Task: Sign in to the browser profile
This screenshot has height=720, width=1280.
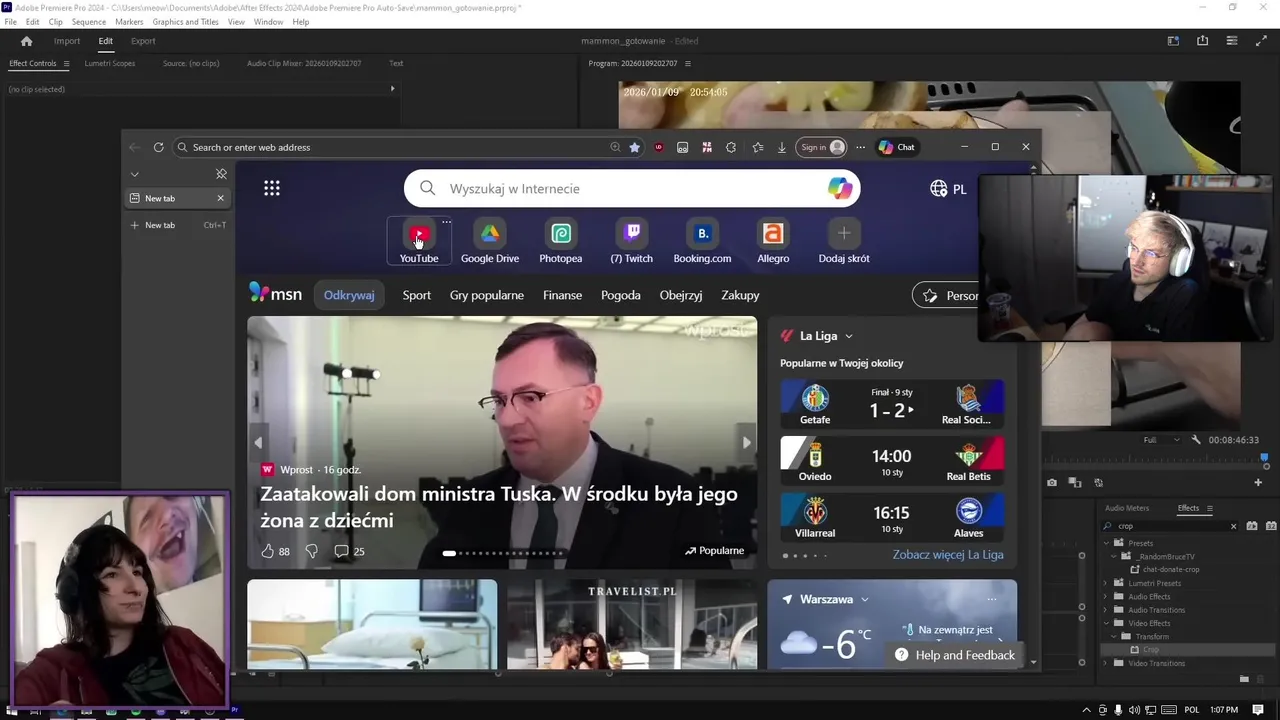Action: 822,147
